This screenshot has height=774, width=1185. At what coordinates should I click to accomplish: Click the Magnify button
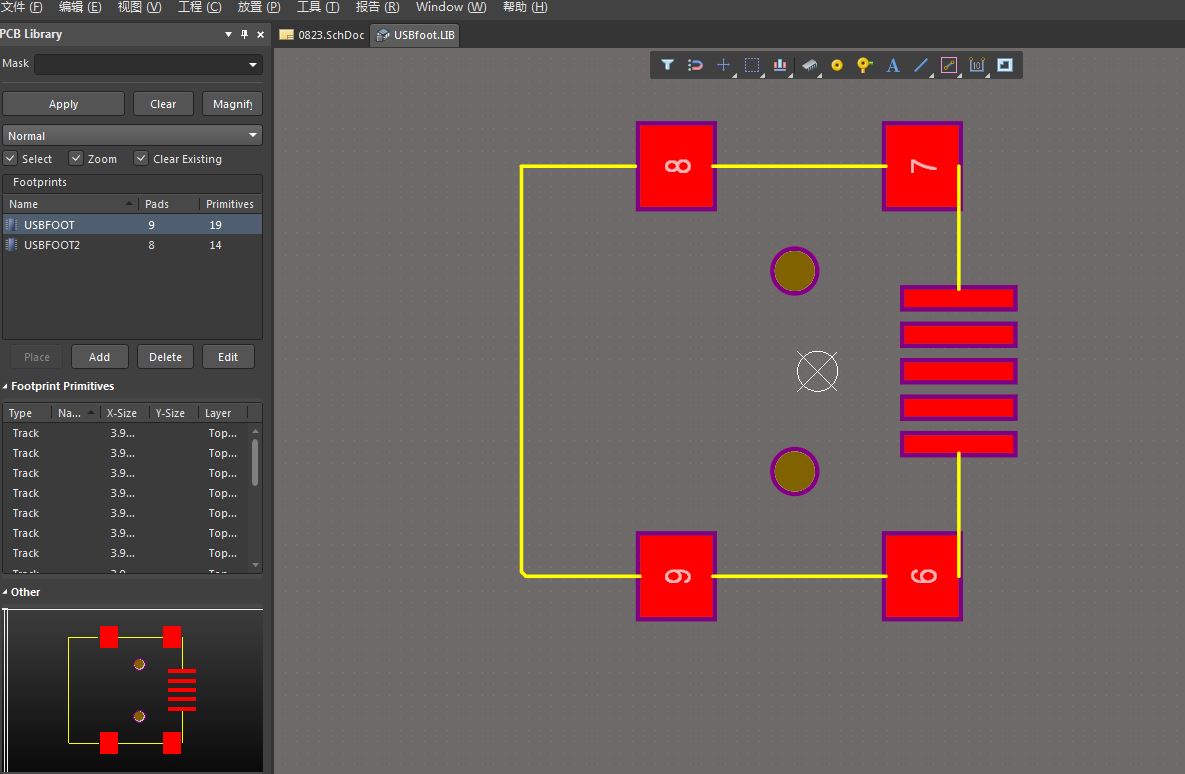[x=232, y=104]
